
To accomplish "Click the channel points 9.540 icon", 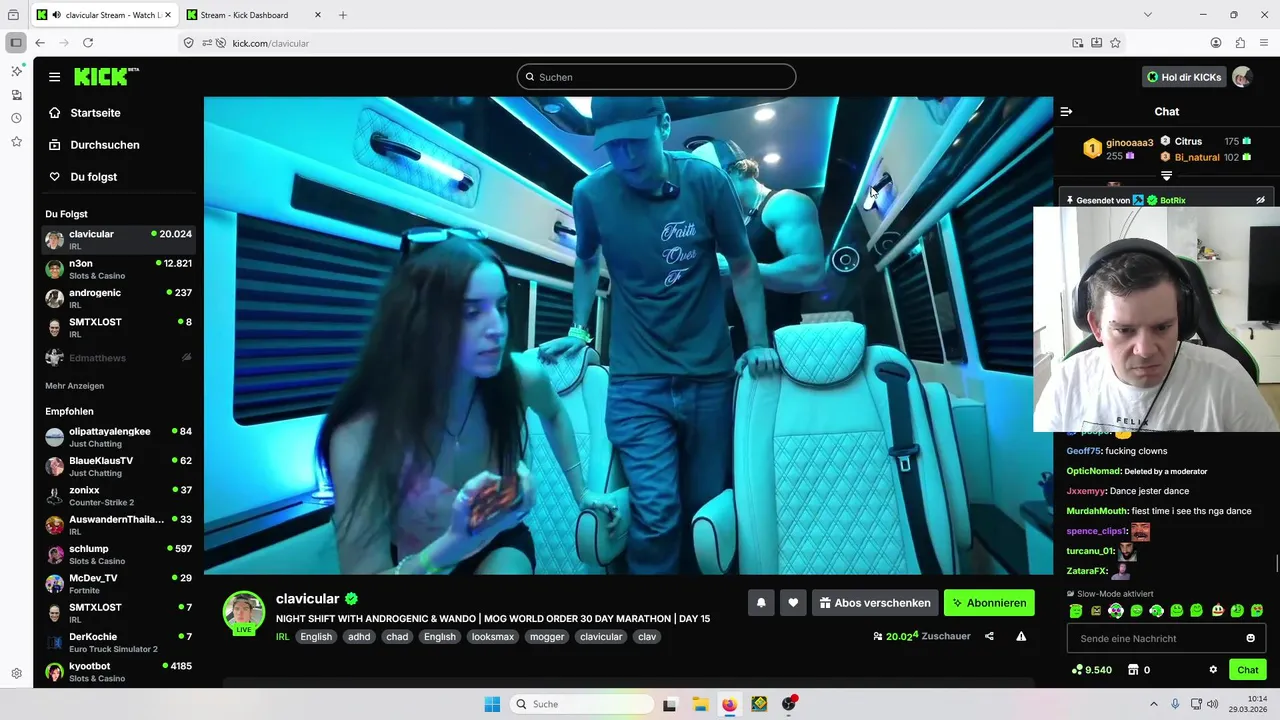I will point(1077,670).
